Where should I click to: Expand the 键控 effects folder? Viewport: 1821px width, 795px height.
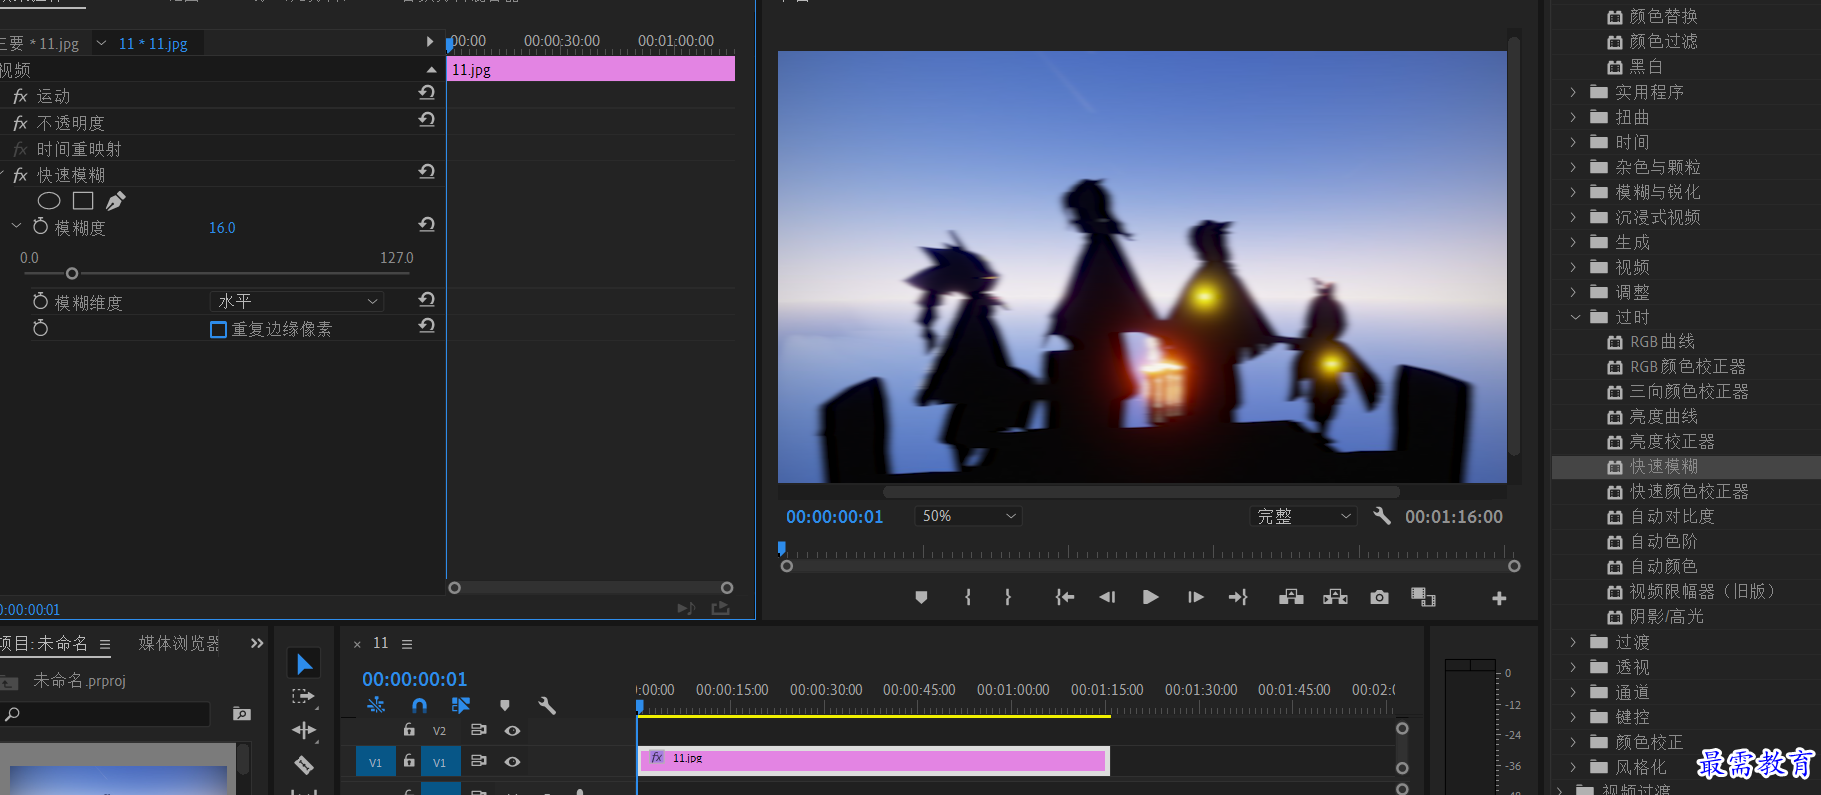(1573, 717)
